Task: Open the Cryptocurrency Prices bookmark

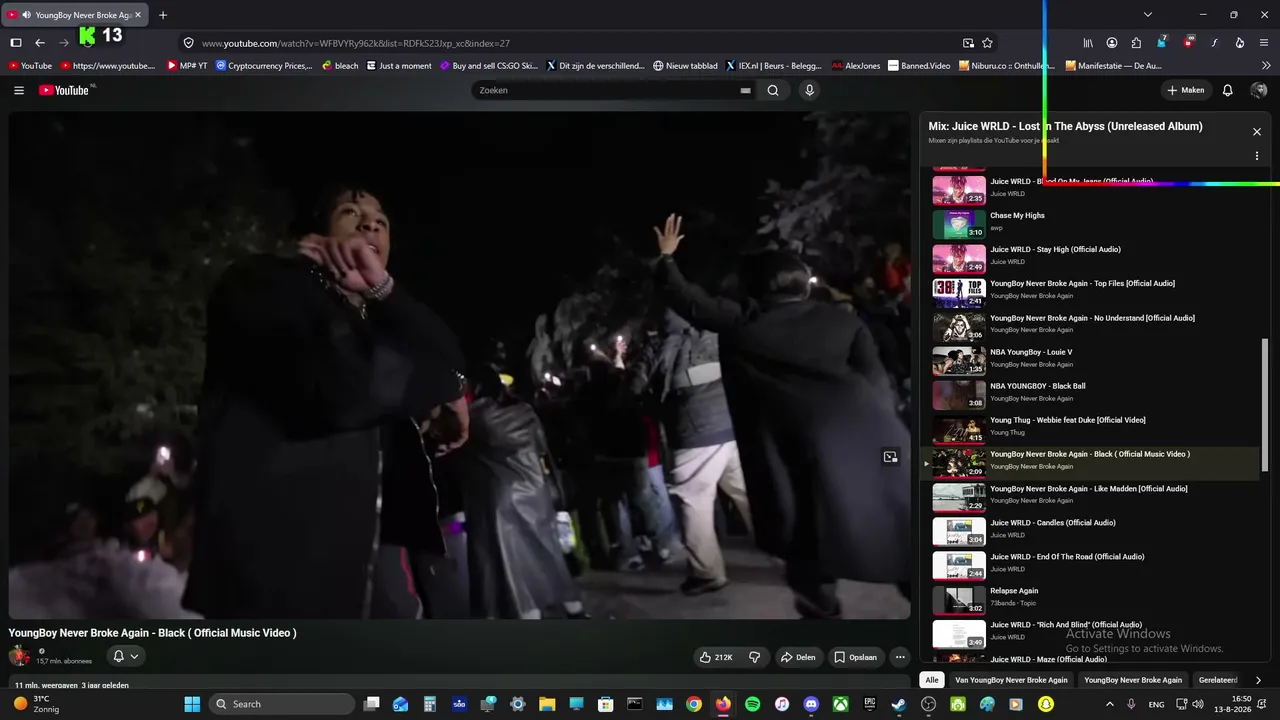Action: pos(264,66)
